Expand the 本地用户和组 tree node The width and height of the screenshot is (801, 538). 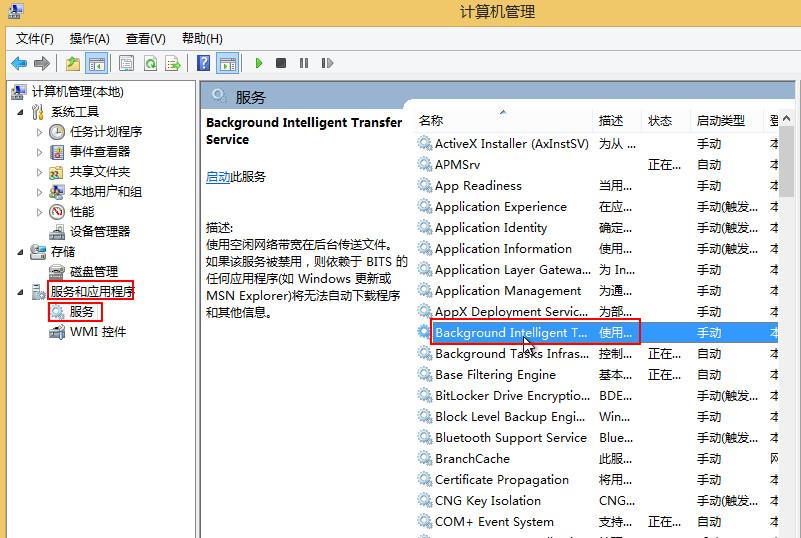pos(40,192)
